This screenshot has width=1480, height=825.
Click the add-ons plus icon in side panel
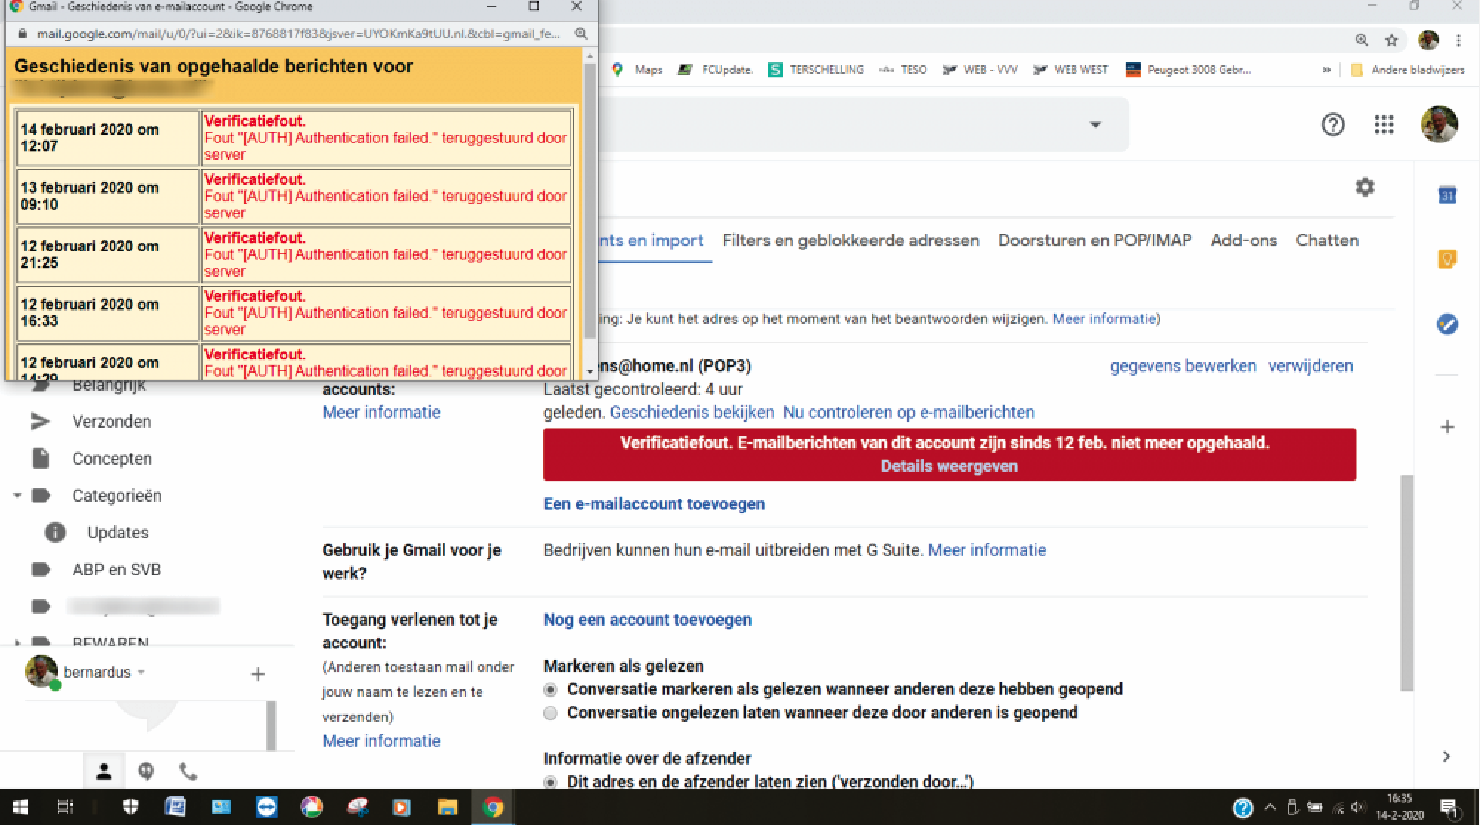[x=1447, y=427]
